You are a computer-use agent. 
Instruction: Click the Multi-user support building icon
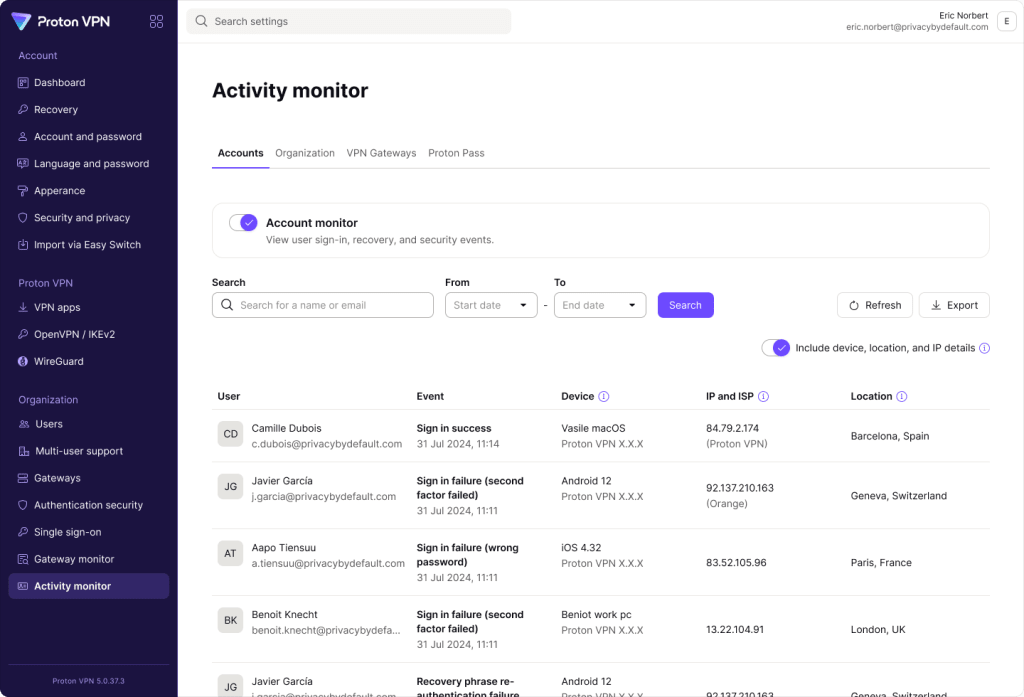click(x=24, y=451)
